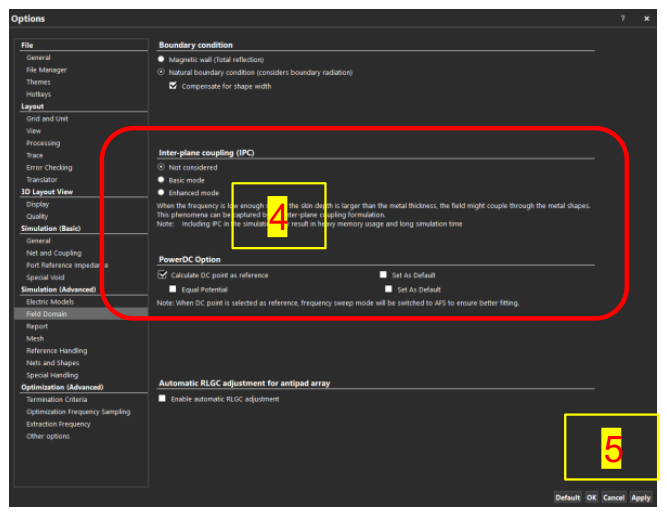Select IPC Not considered option
This screenshot has height=516, width=667.
[161, 167]
